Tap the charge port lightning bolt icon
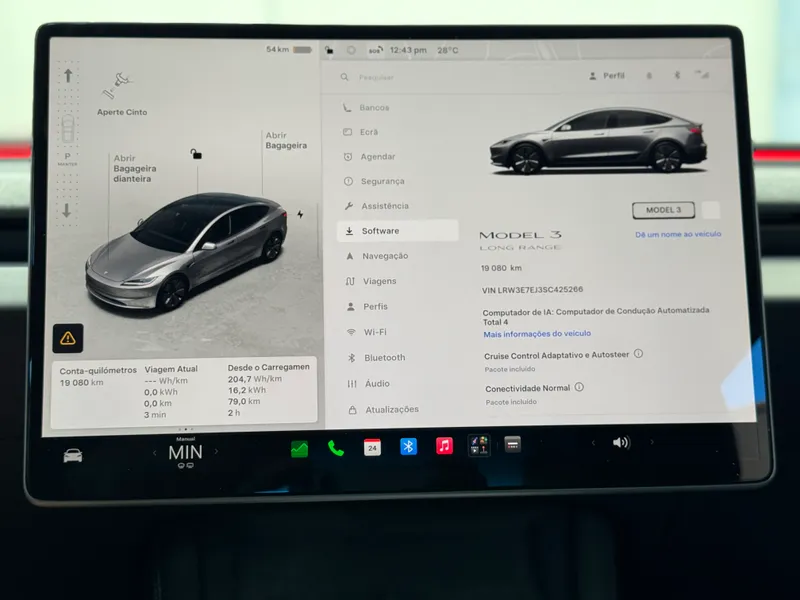This screenshot has height=600, width=800. (301, 214)
